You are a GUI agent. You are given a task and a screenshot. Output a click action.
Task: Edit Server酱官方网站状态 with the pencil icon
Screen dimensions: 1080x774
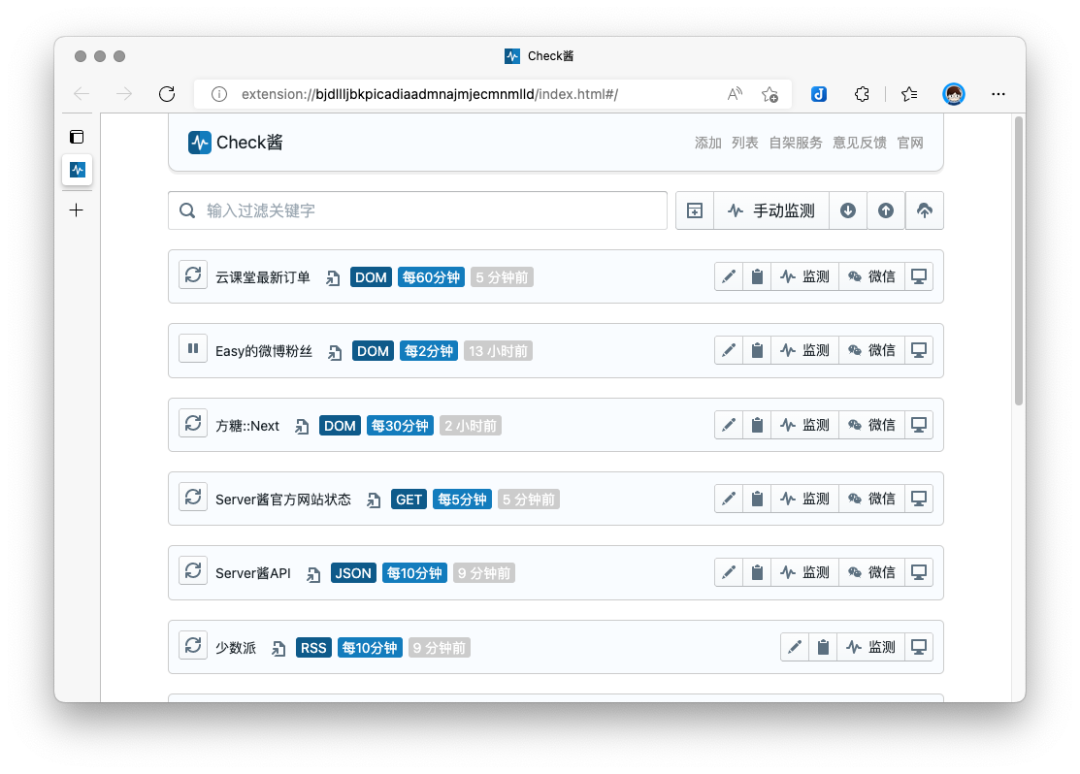tap(729, 499)
